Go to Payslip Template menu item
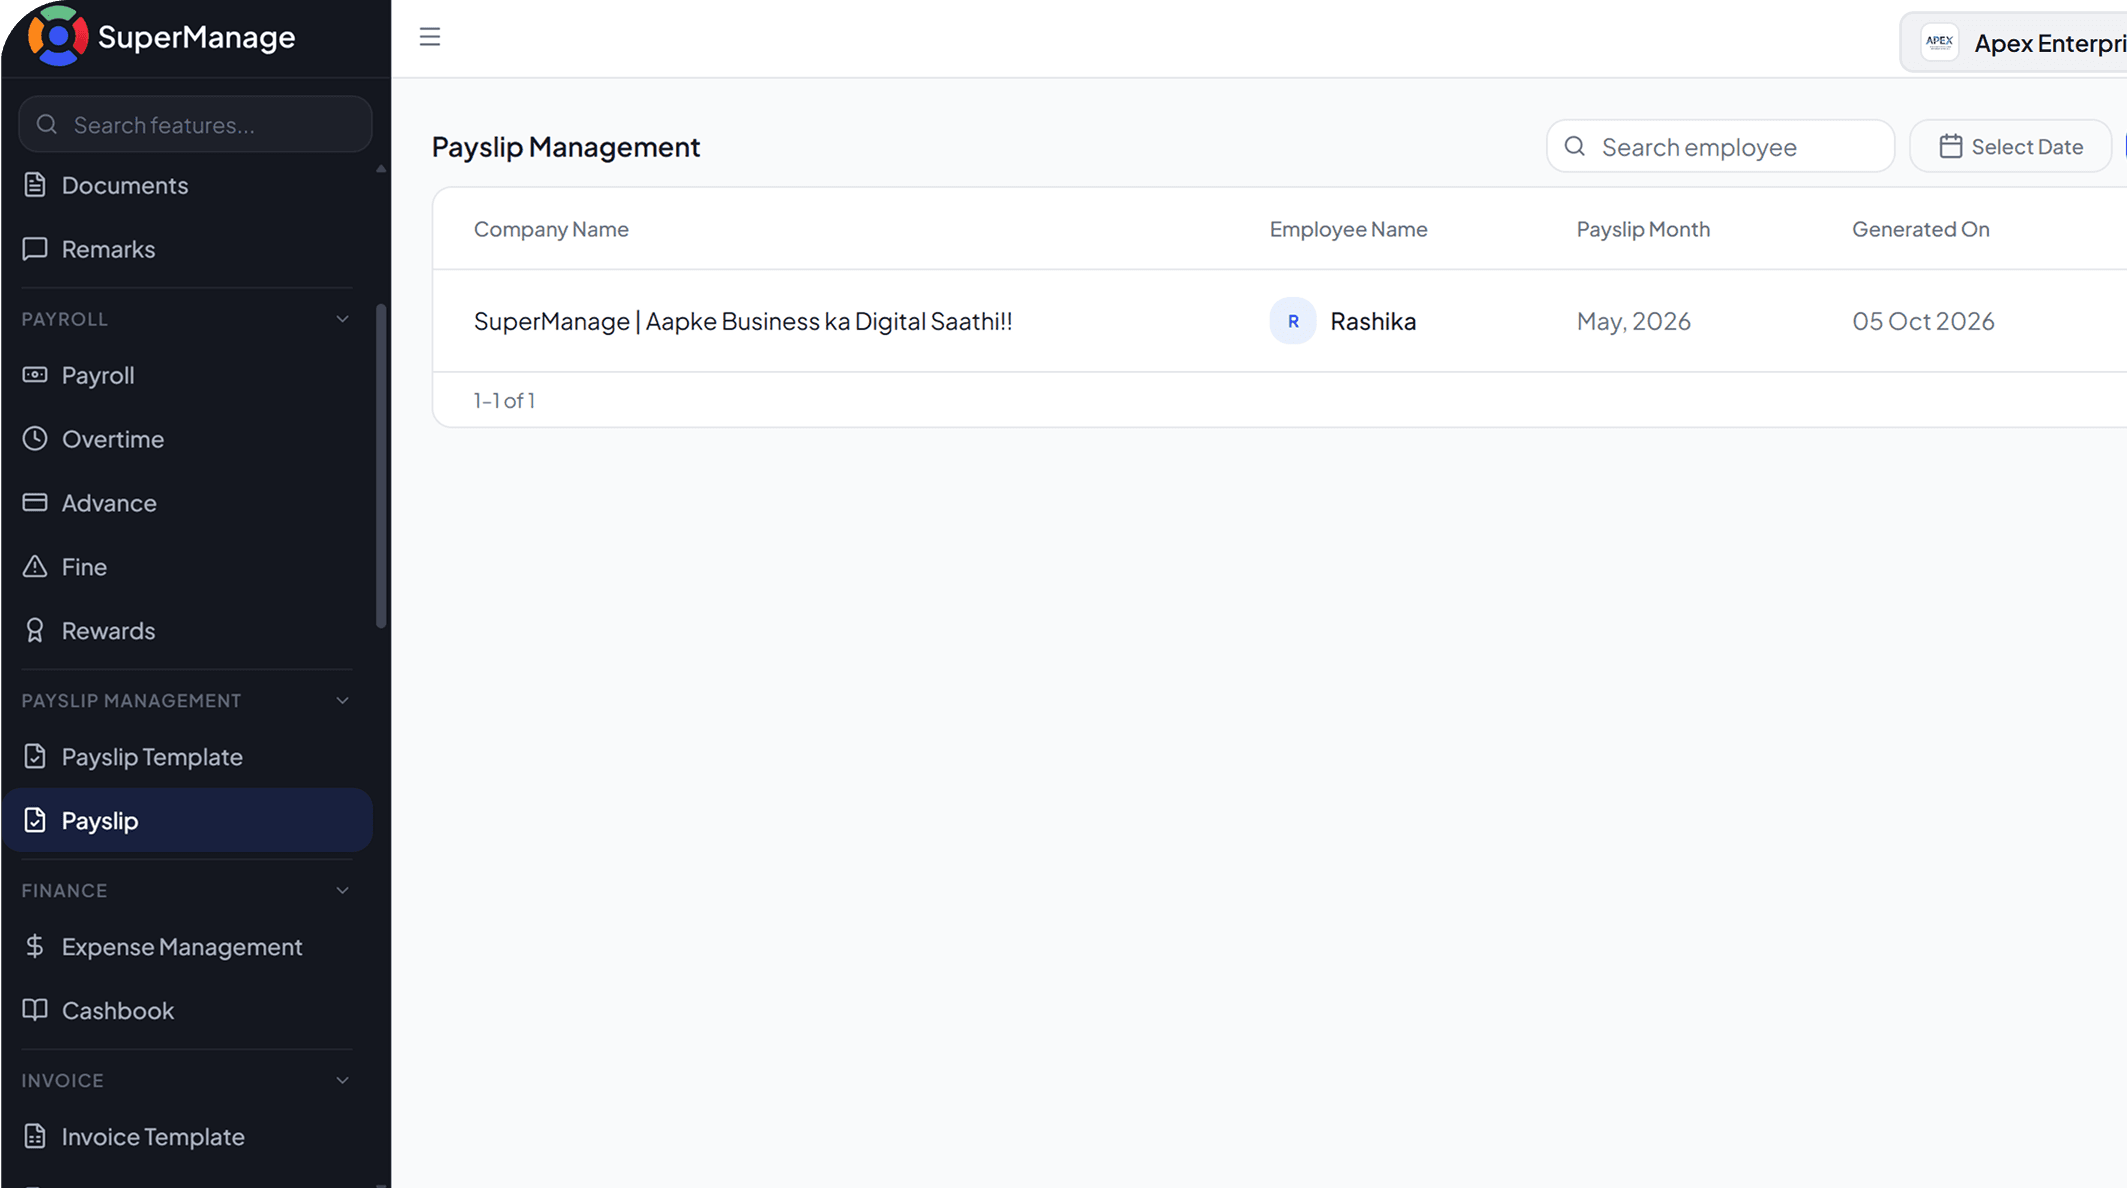 (188, 757)
